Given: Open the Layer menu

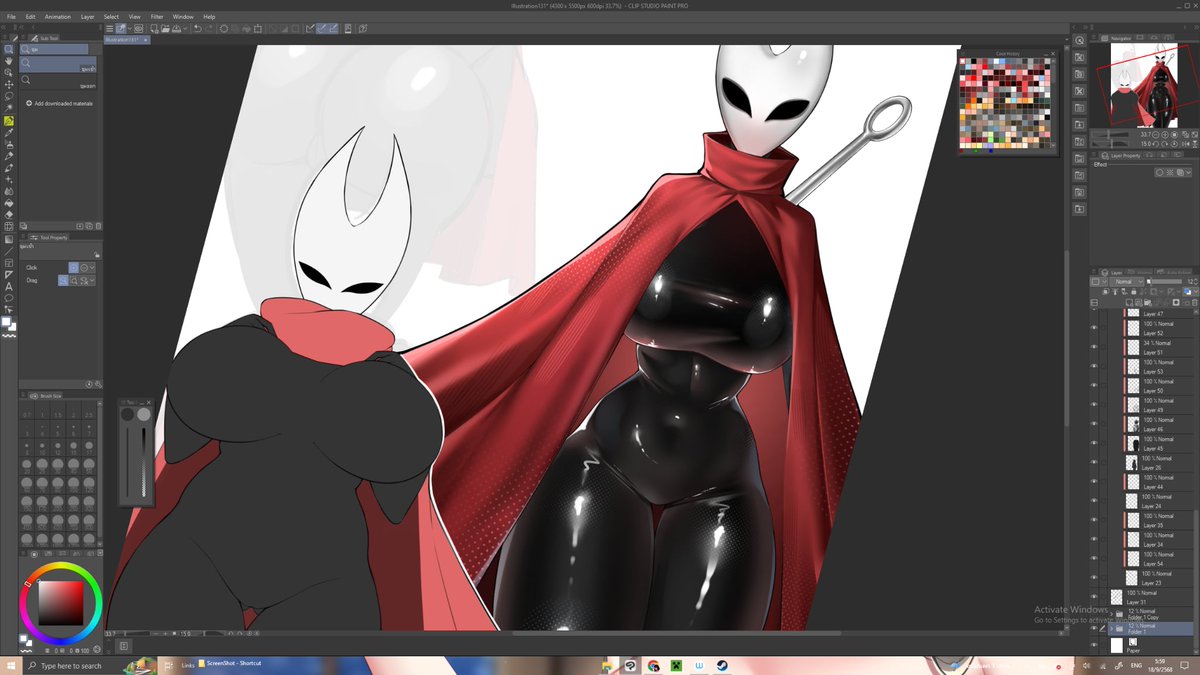Looking at the screenshot, I should [88, 17].
